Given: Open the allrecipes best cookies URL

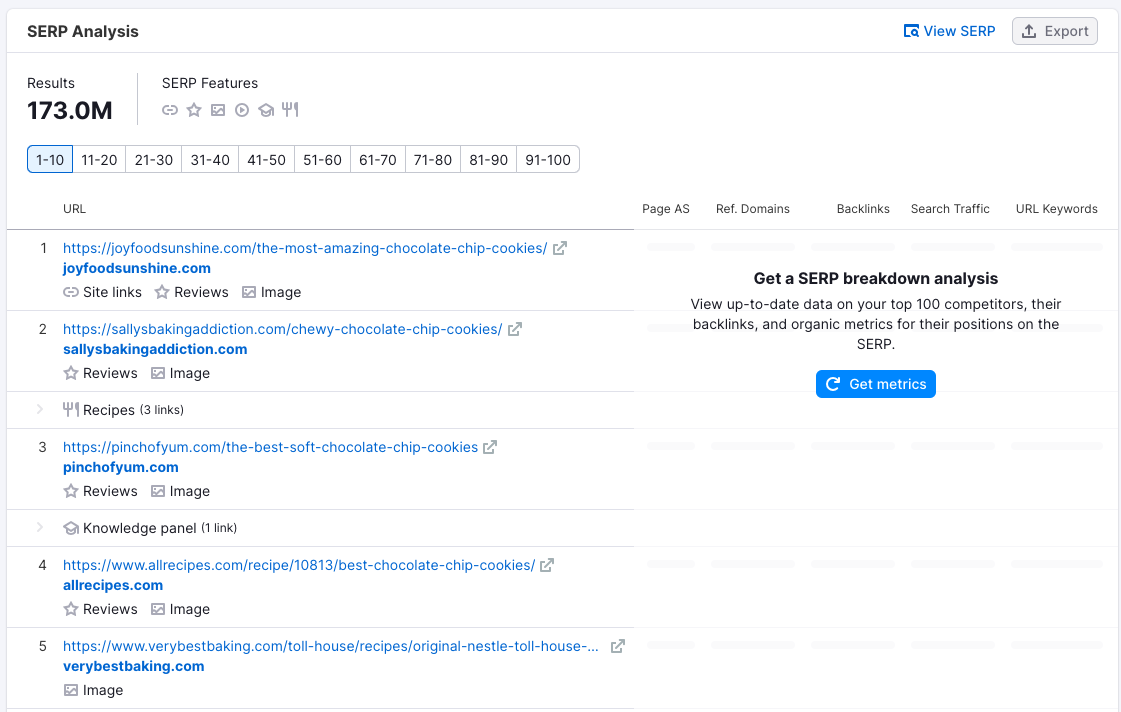Looking at the screenshot, I should pyautogui.click(x=299, y=565).
